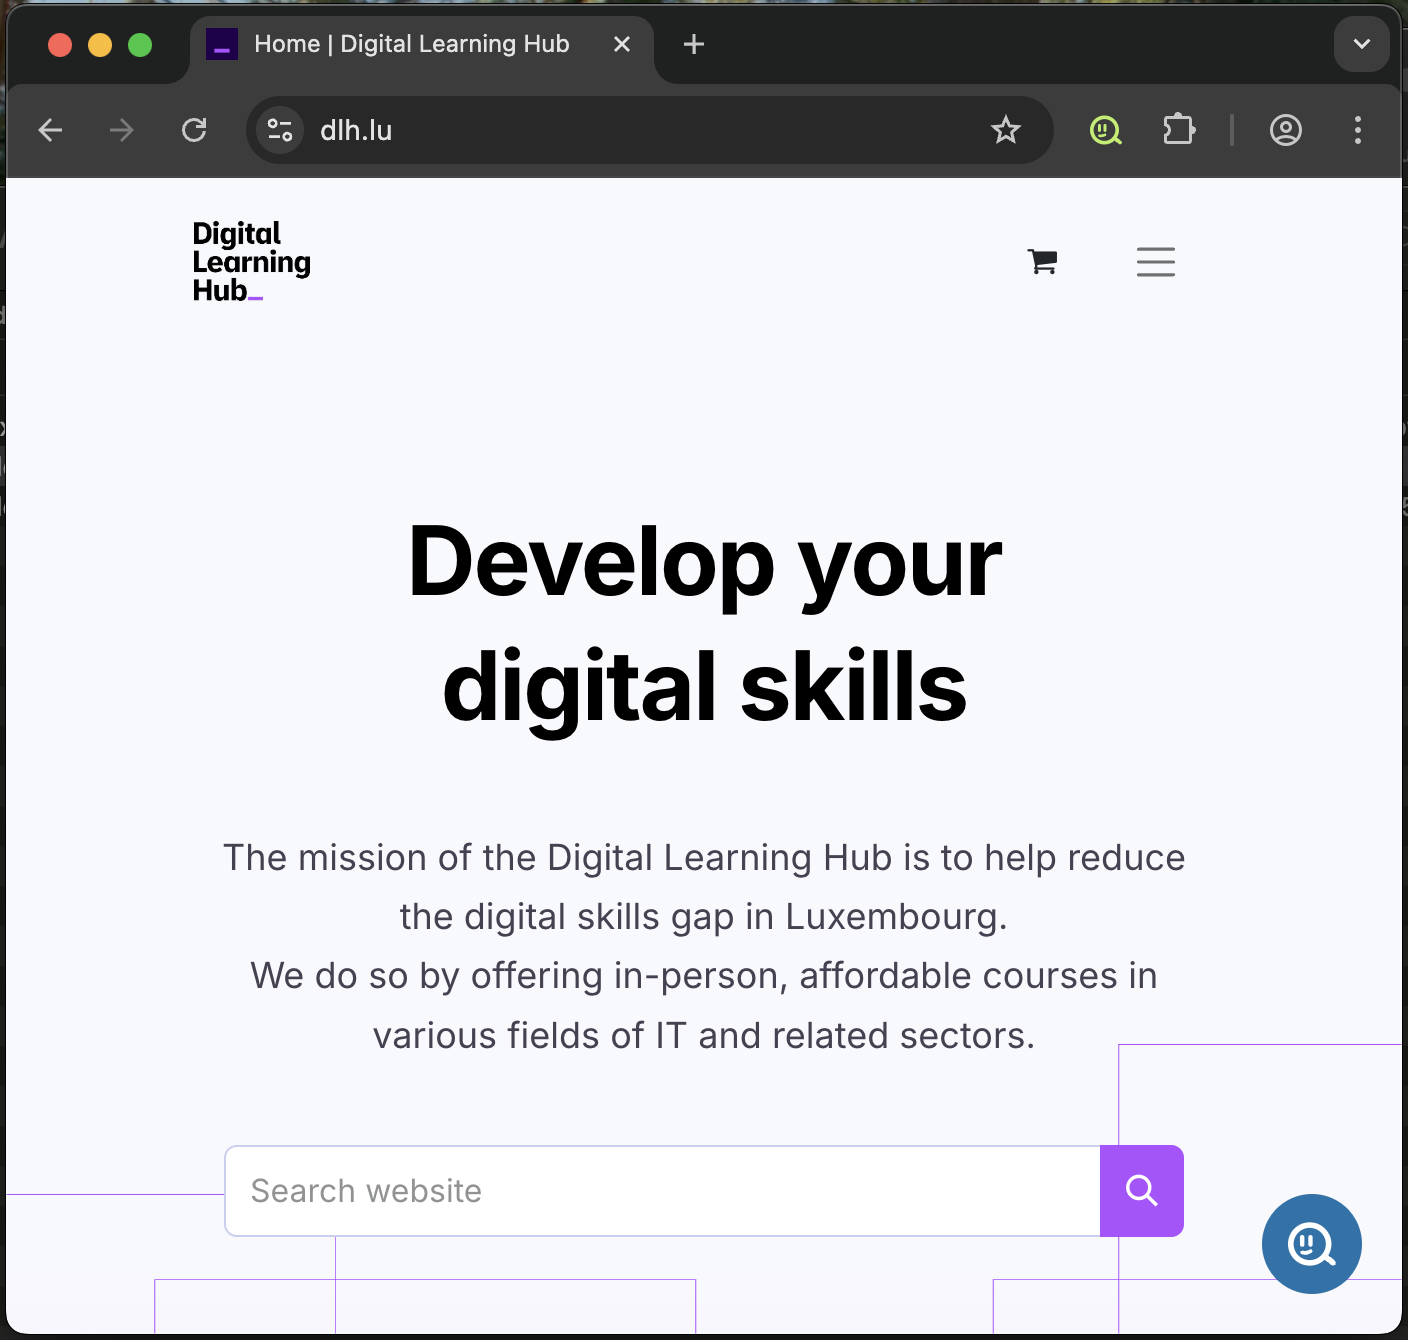Viewport: 1408px width, 1340px height.
Task: Go back to the previous page
Action: [50, 130]
